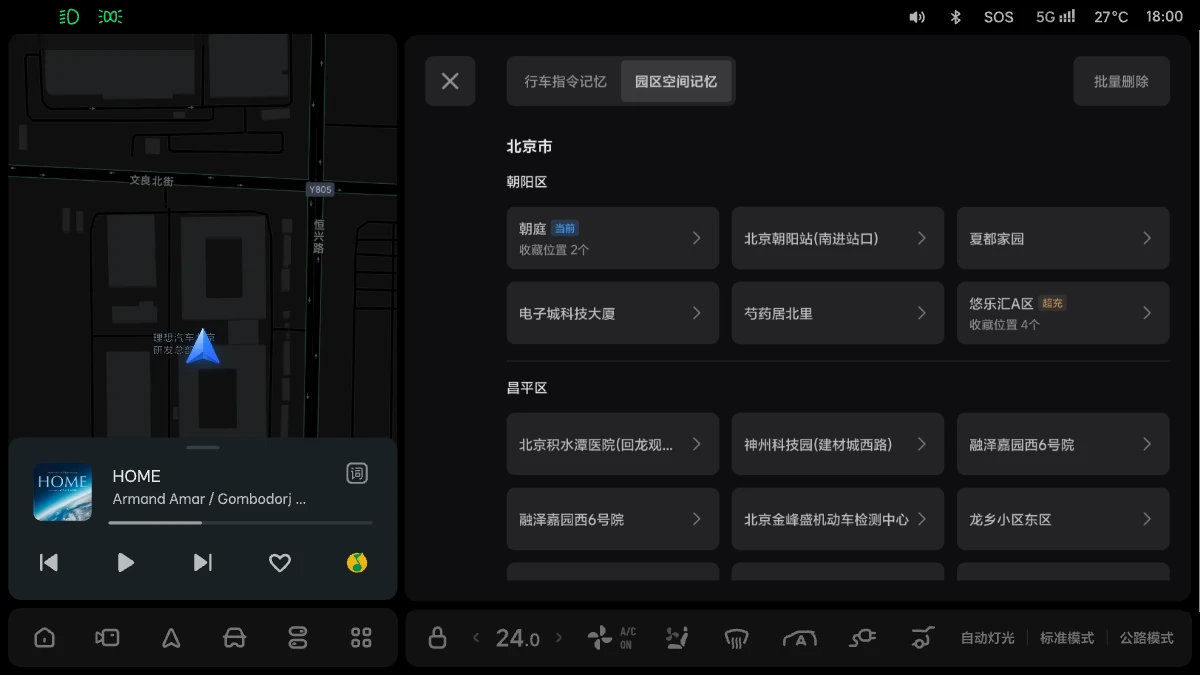Tap the 北京市 city heading
The height and width of the screenshot is (675, 1200).
pyautogui.click(x=529, y=146)
